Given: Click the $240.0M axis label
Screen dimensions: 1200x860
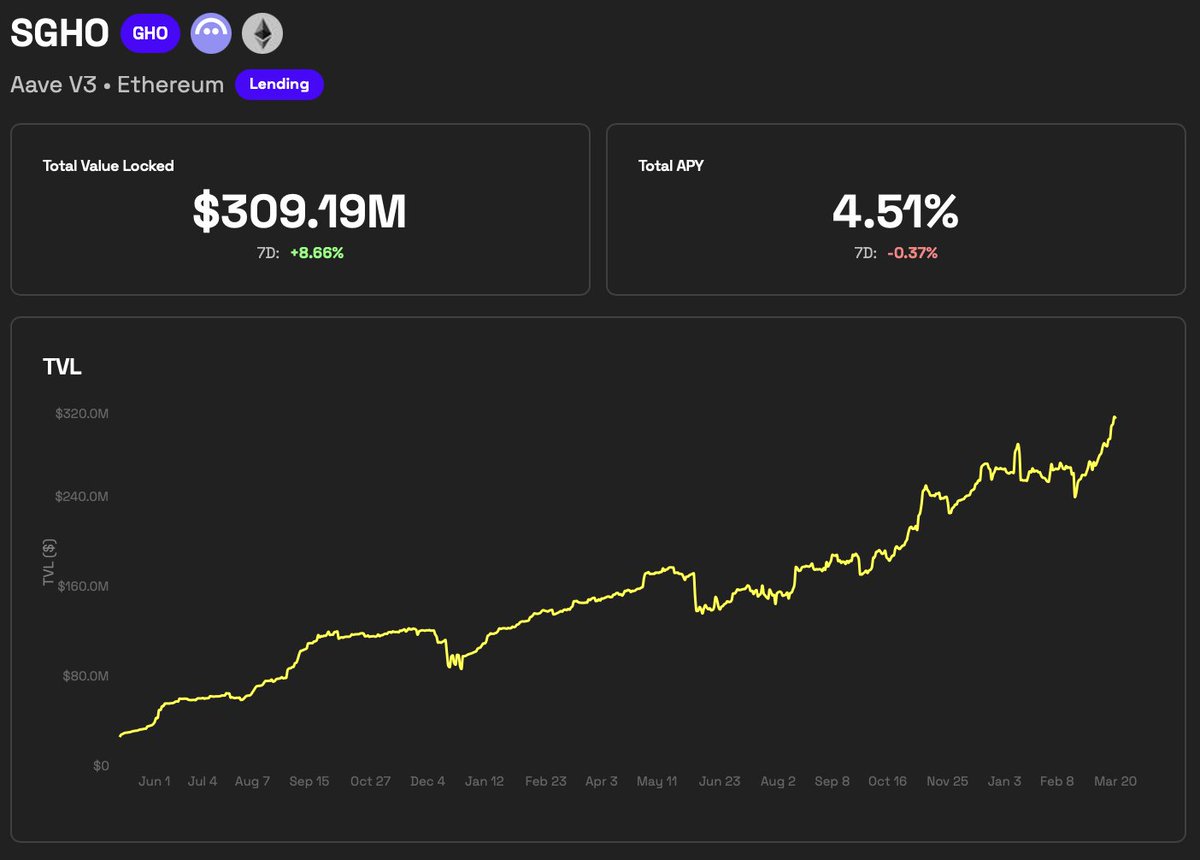Looking at the screenshot, I should click(82, 496).
